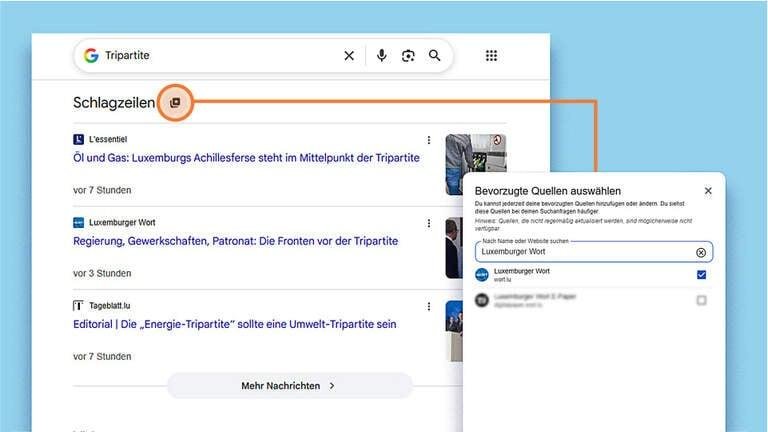Open options menu for Luxemburger Wort article
Image resolution: width=768 pixels, height=432 pixels.
point(429,223)
